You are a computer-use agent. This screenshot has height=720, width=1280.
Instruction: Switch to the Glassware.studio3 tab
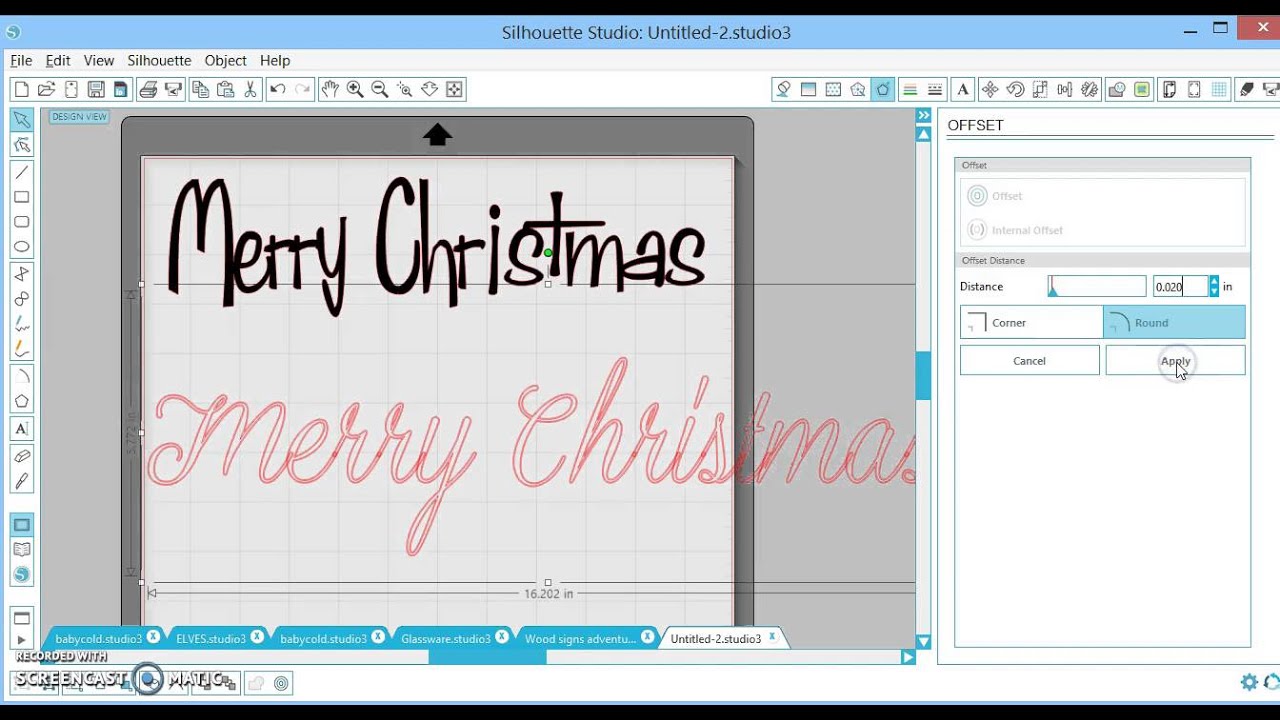point(446,638)
